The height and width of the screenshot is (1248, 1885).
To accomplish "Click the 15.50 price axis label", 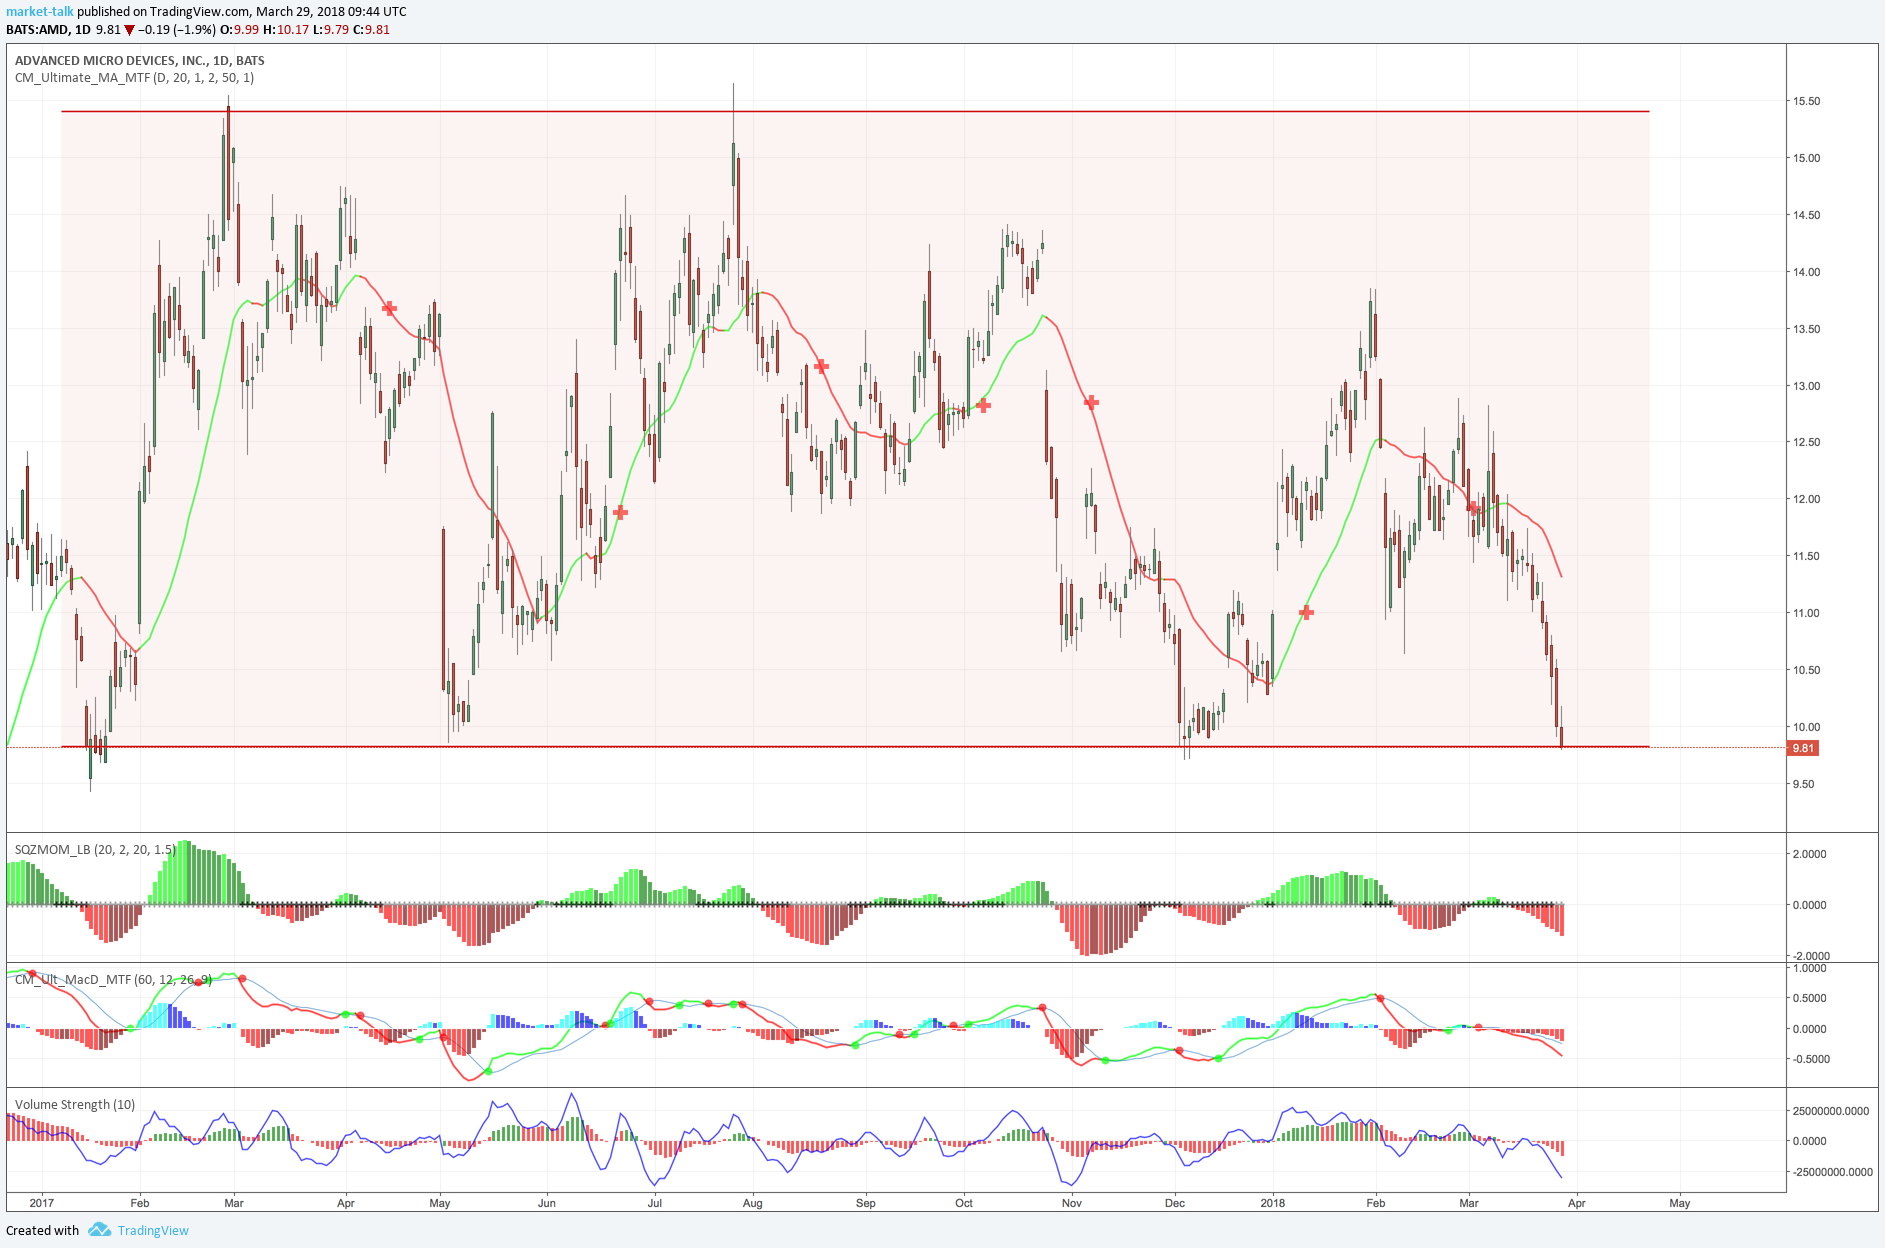I will point(1806,101).
